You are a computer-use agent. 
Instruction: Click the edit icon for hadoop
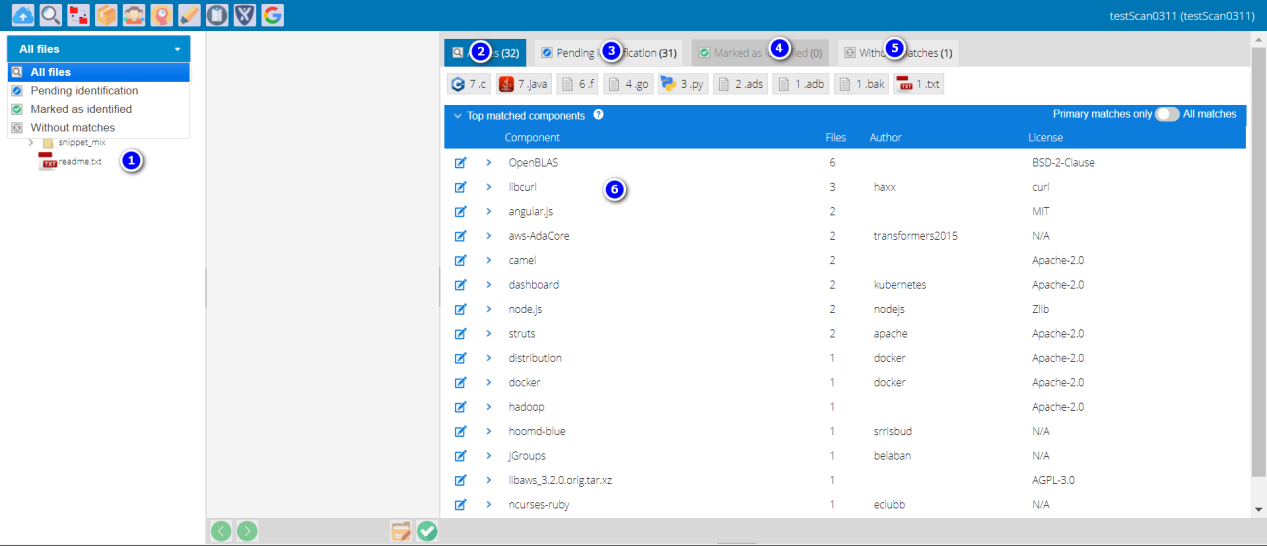click(461, 407)
